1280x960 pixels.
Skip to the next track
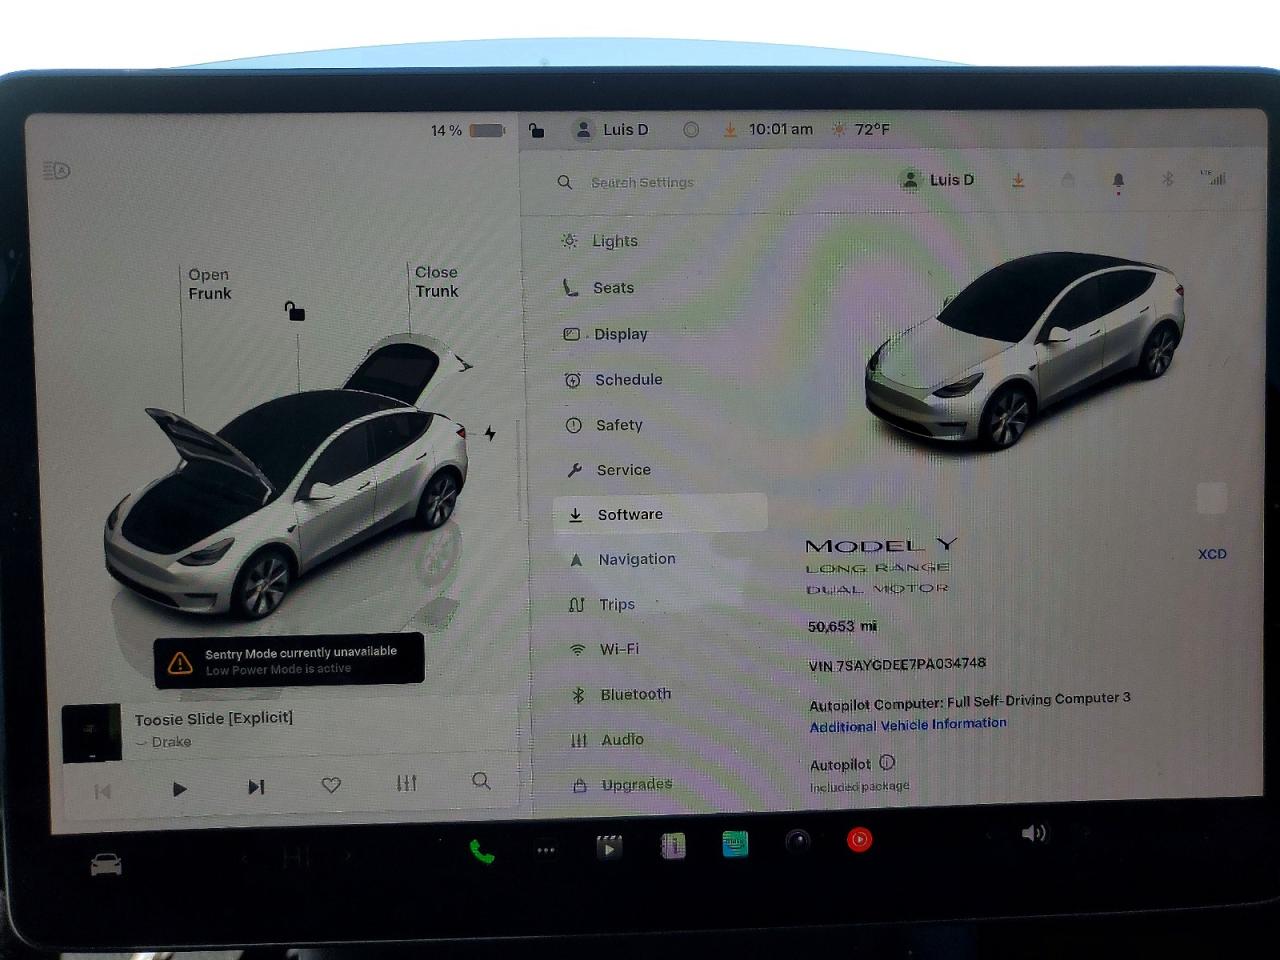click(x=256, y=787)
